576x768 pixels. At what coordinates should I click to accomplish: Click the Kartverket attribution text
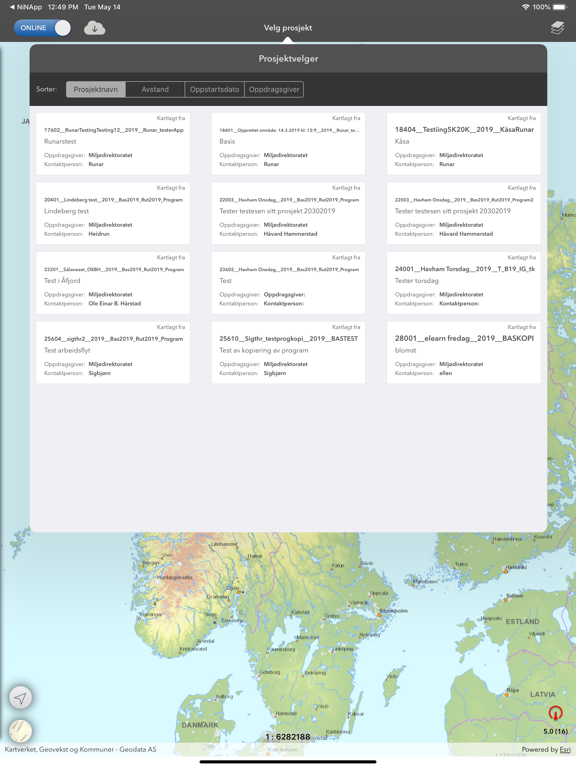80,749
